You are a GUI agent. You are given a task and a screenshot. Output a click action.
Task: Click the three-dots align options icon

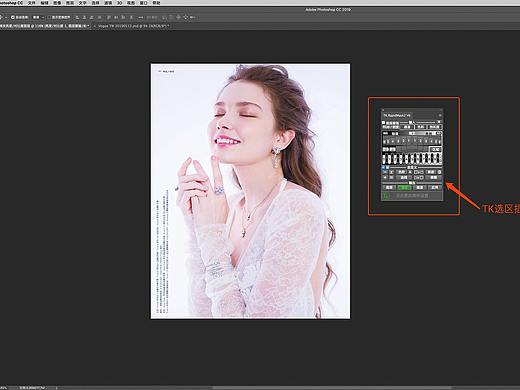point(141,17)
